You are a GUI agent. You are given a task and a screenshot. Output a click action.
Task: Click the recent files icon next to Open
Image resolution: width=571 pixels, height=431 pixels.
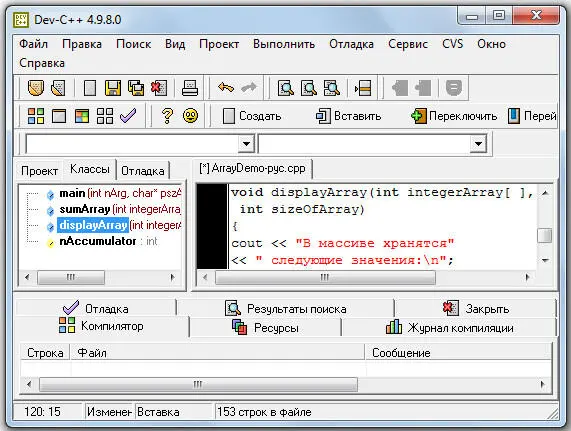[x=58, y=88]
